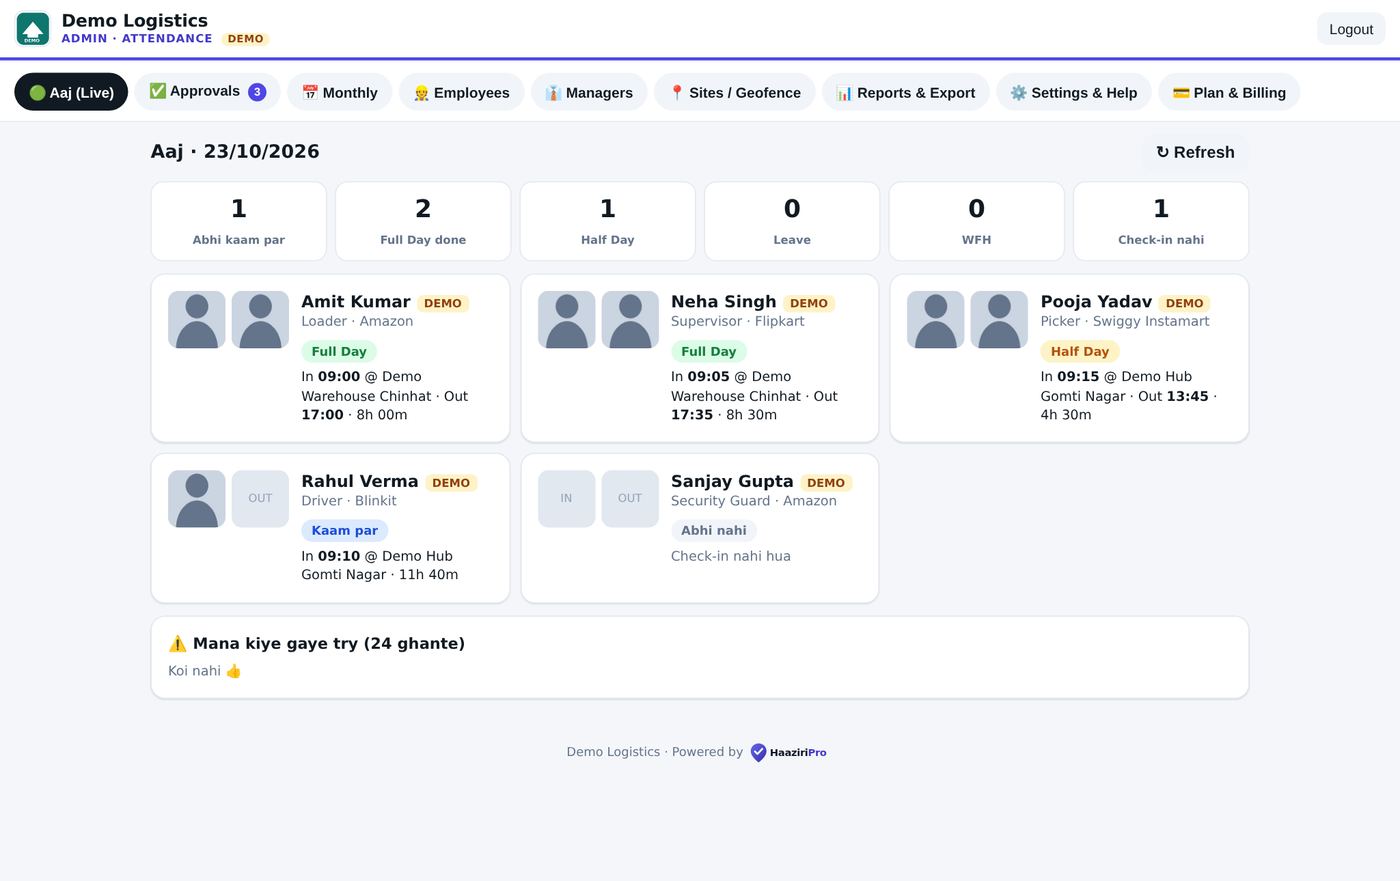Click the name Pooja Yadav
1400x881 pixels.
point(1096,302)
